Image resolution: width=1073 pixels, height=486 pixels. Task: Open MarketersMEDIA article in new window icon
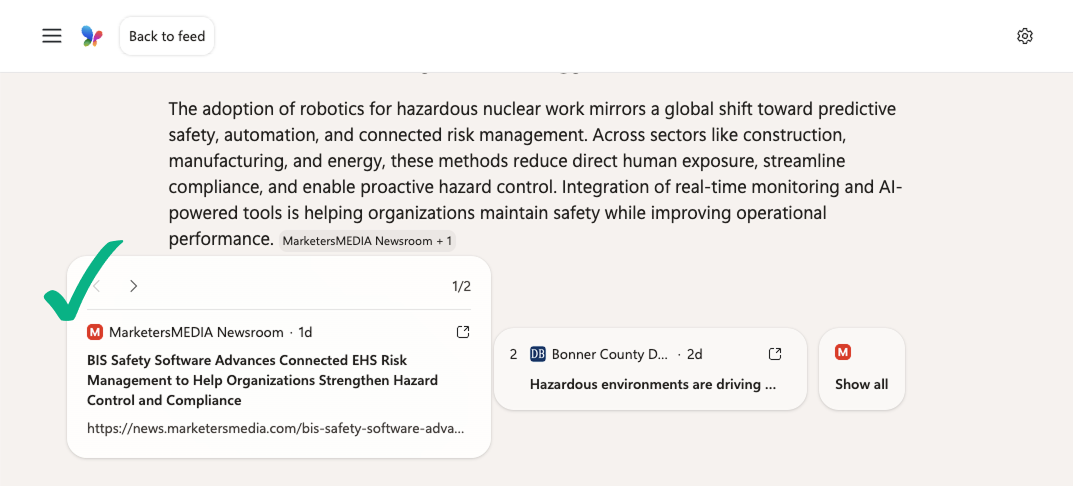pyautogui.click(x=463, y=332)
